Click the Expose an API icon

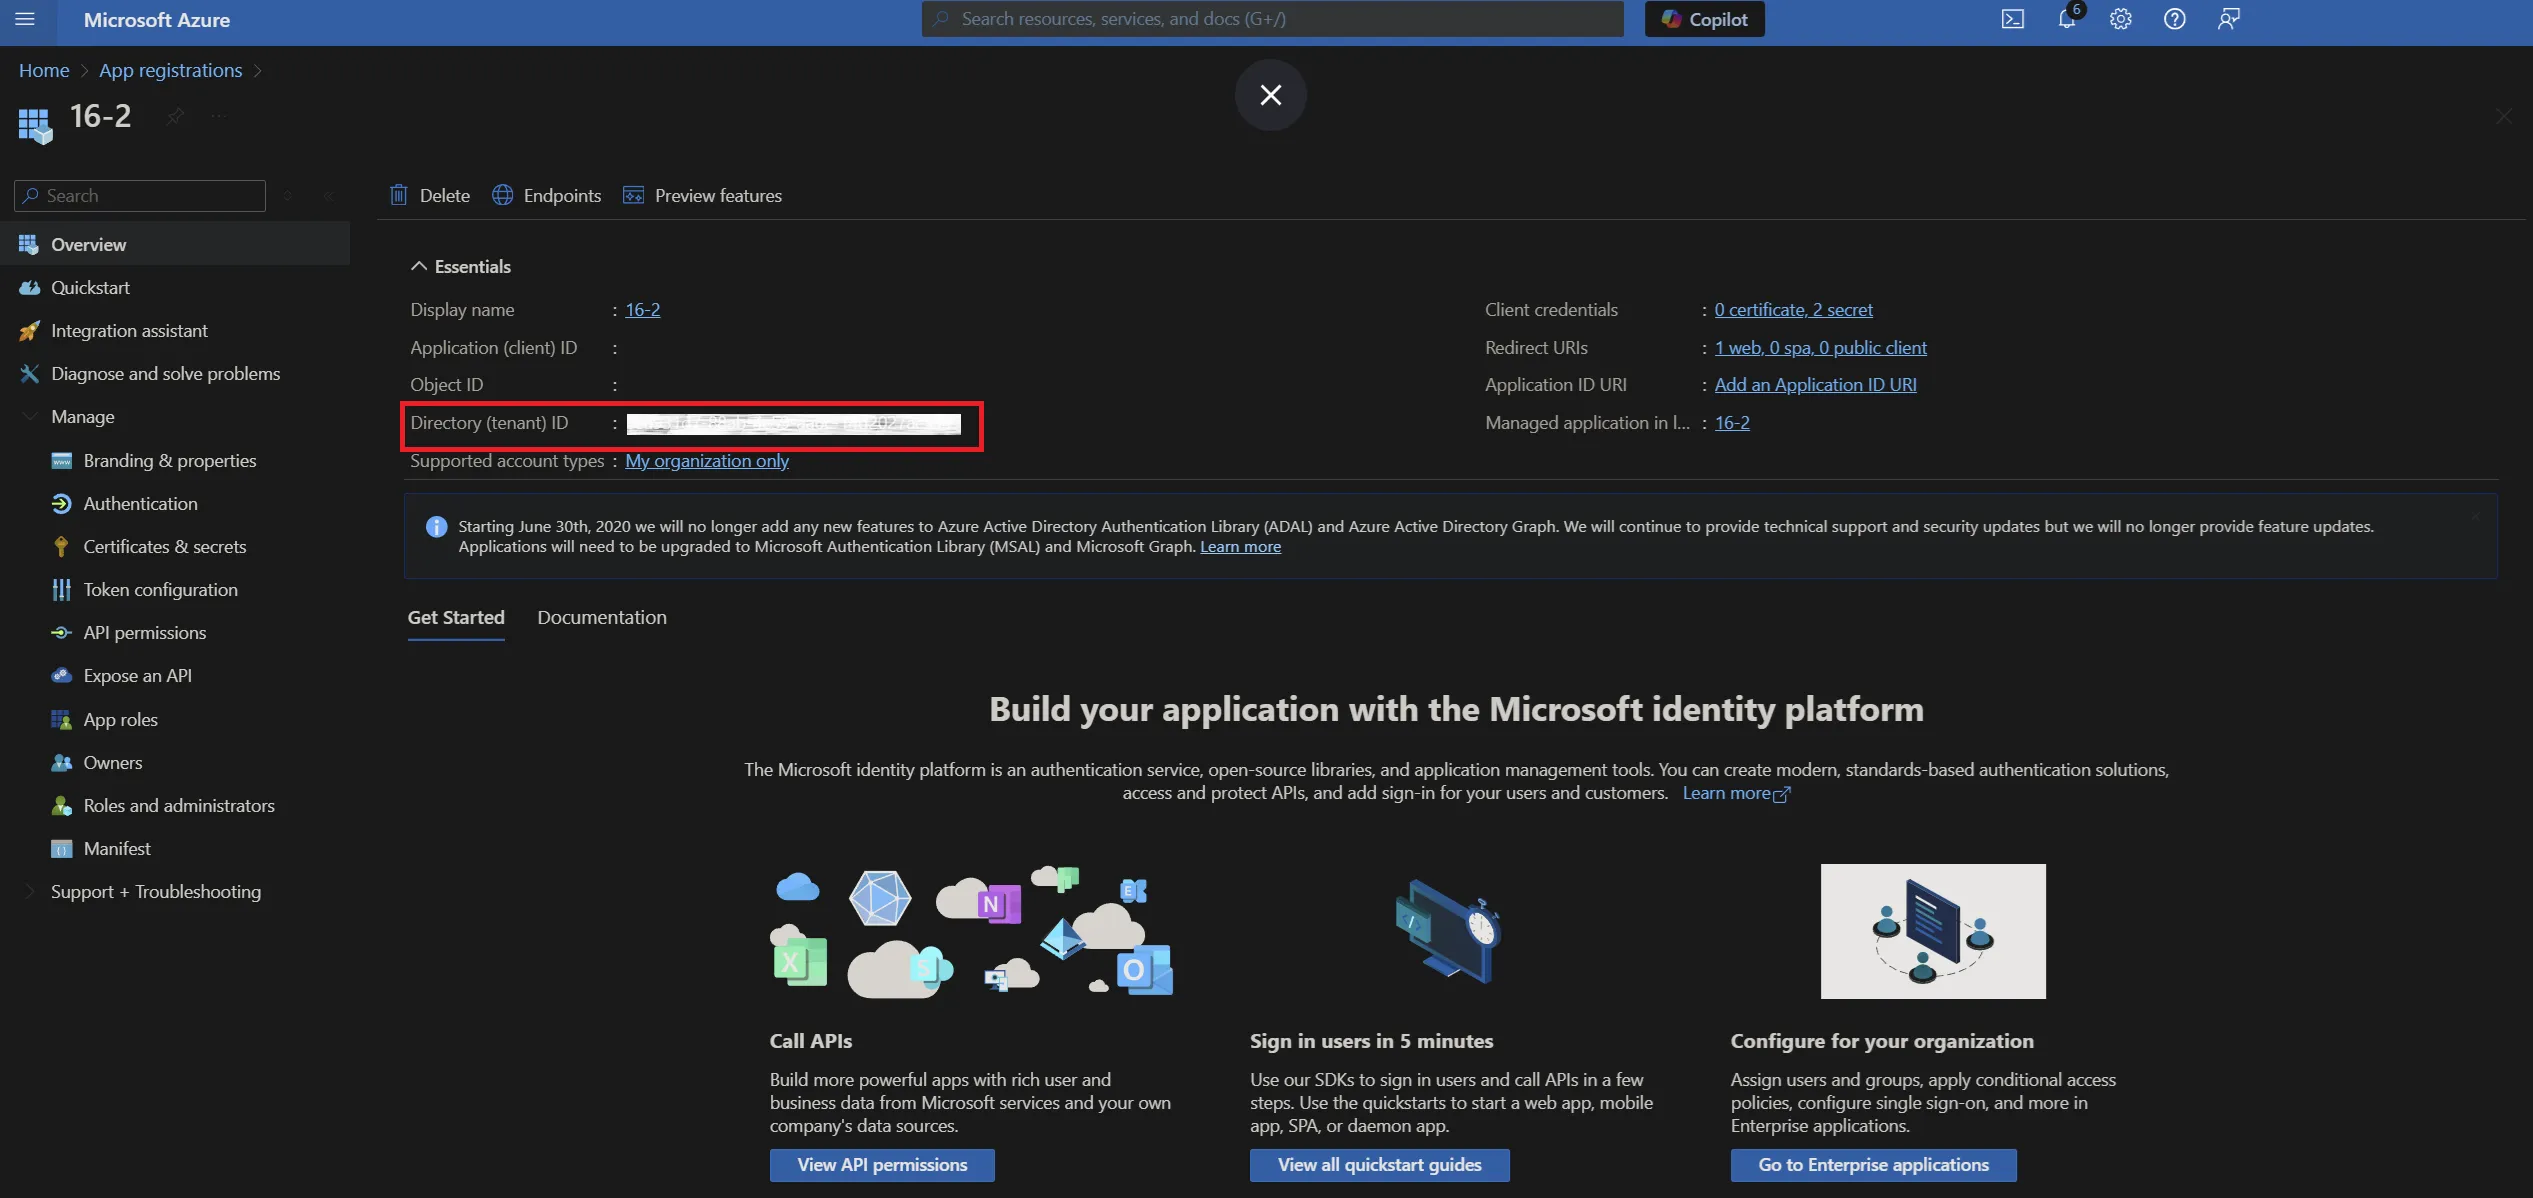62,675
